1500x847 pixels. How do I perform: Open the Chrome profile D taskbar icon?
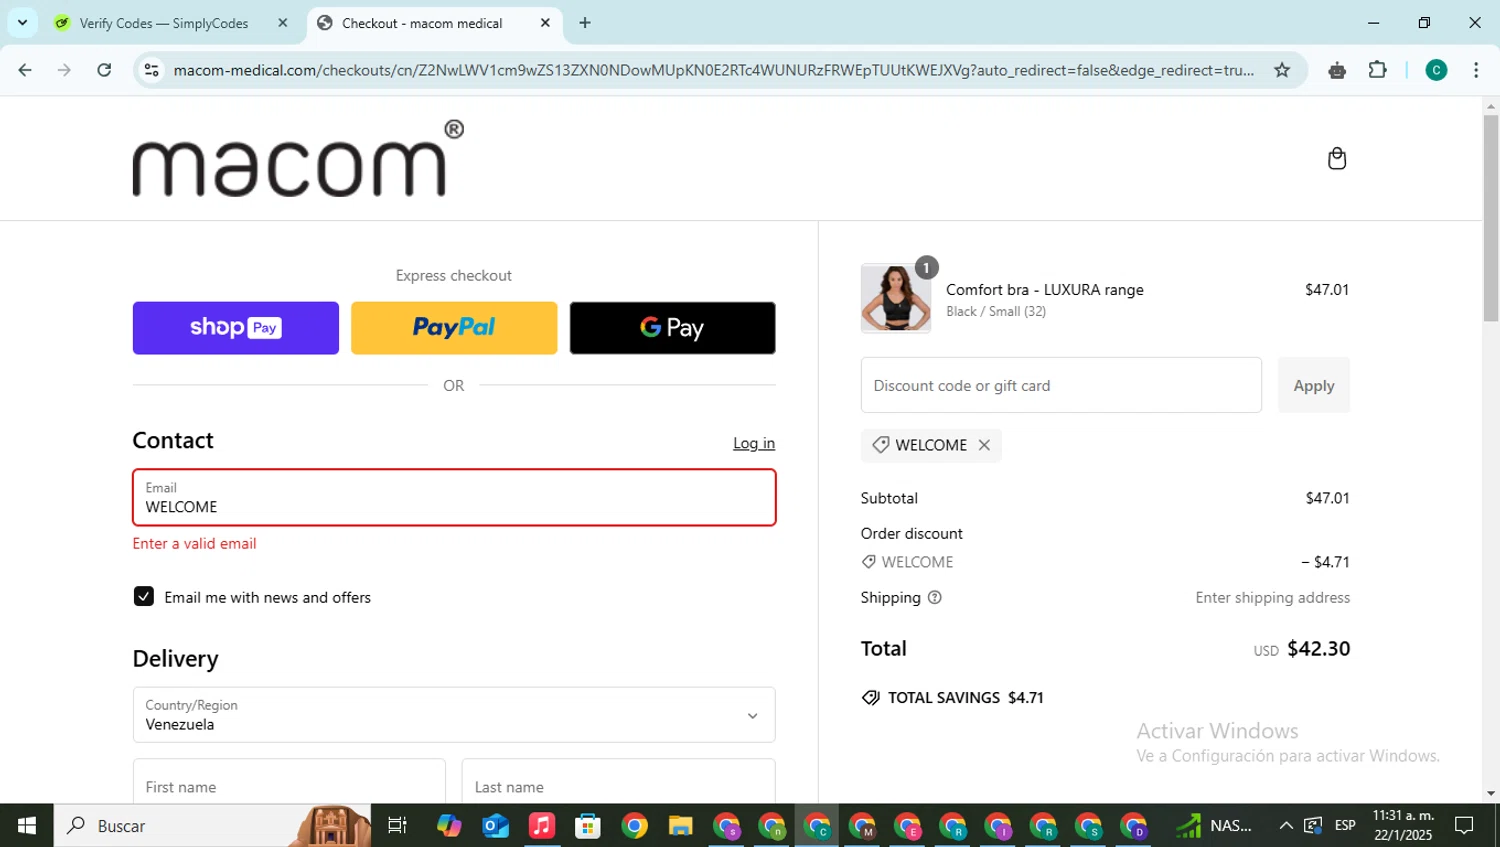click(1134, 826)
